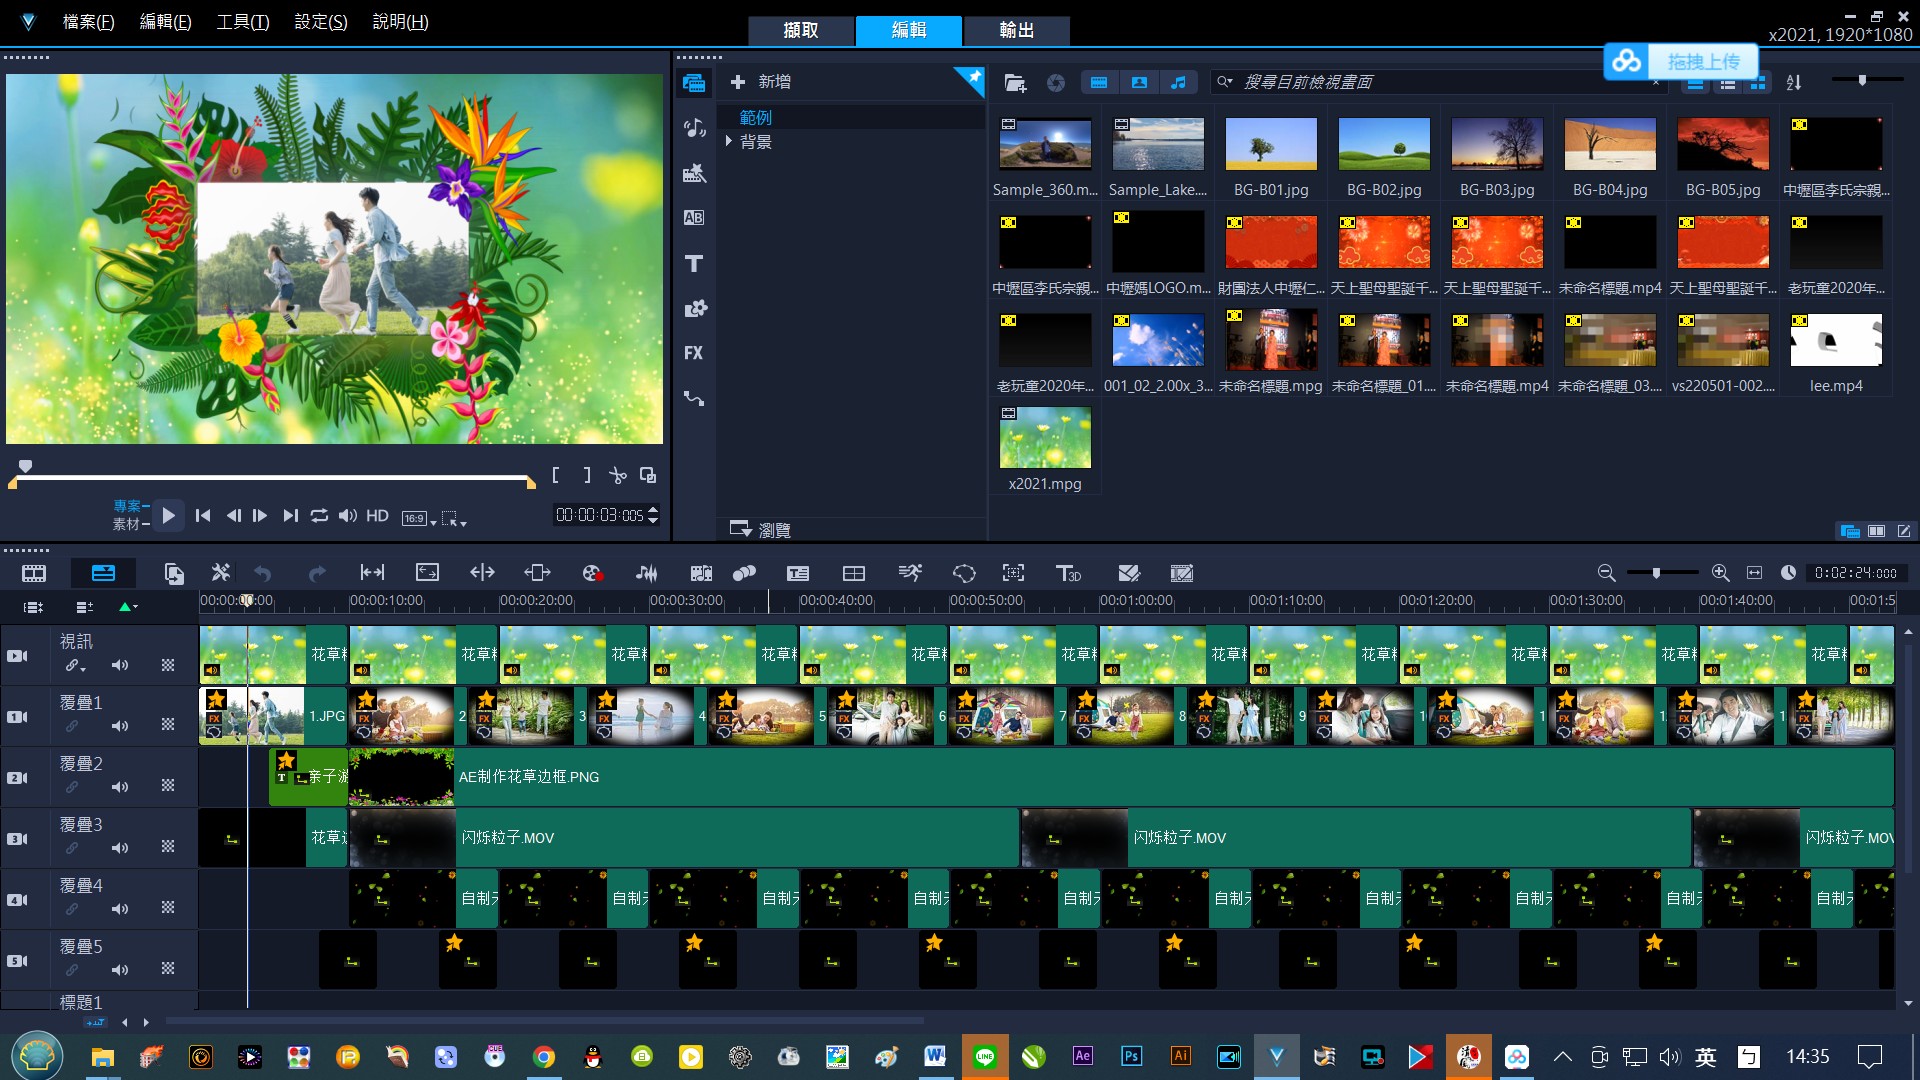
Task: Open the 工具(T) menu
Action: click(243, 22)
